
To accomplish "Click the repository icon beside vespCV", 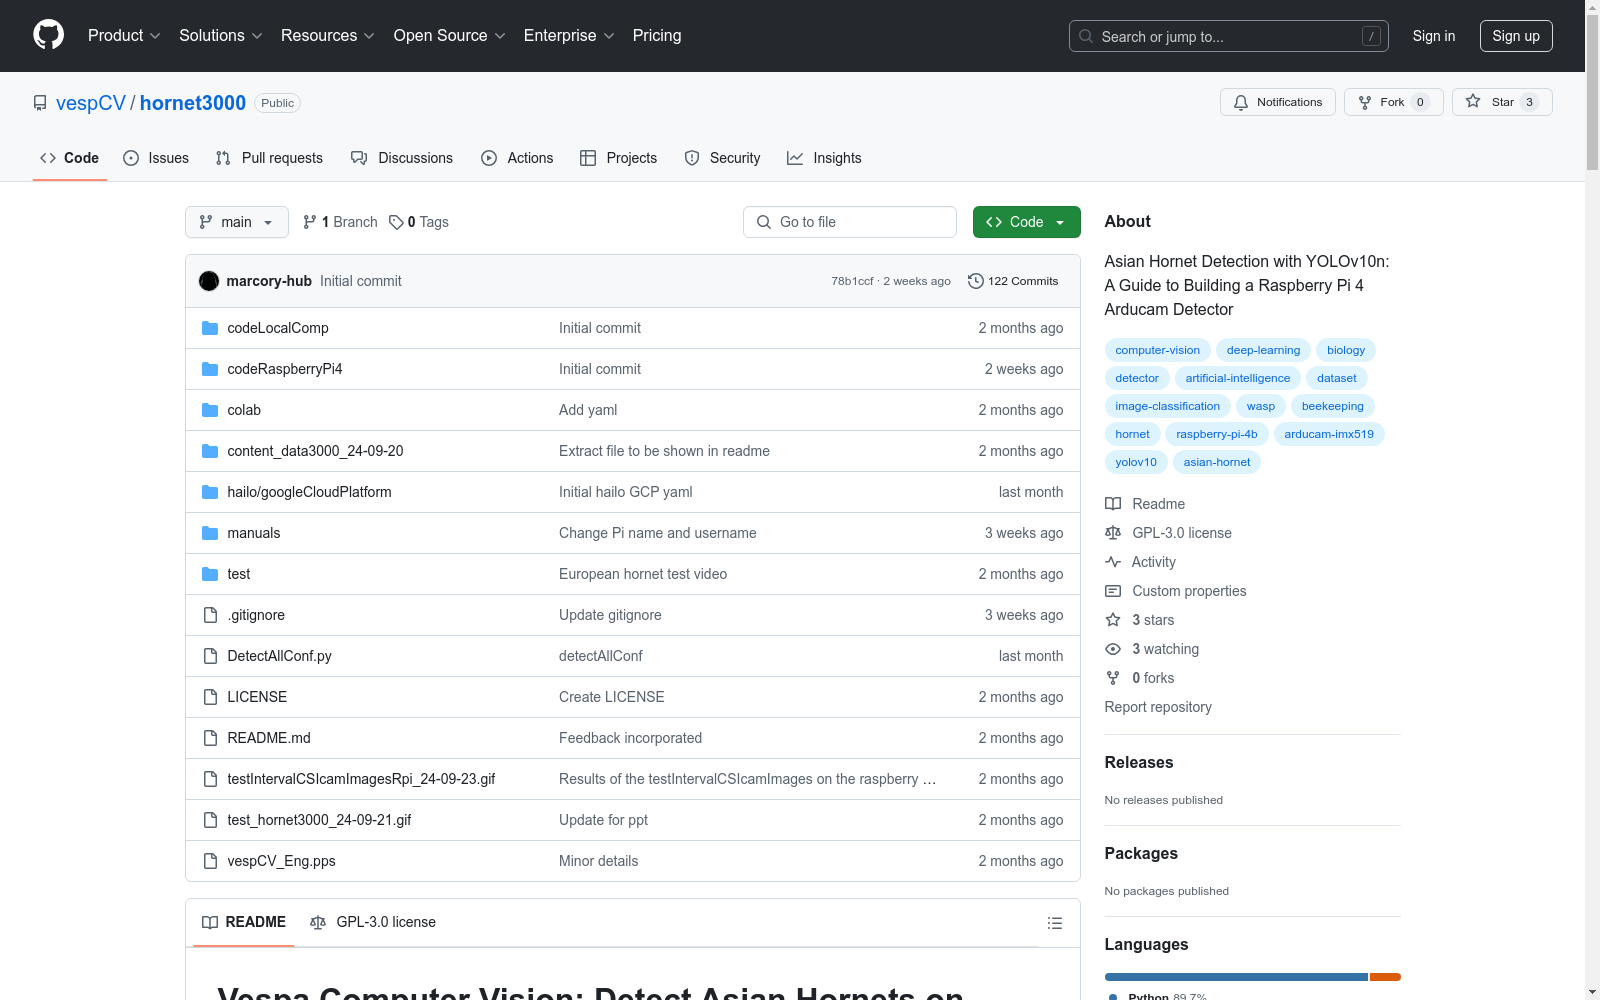I will (40, 103).
